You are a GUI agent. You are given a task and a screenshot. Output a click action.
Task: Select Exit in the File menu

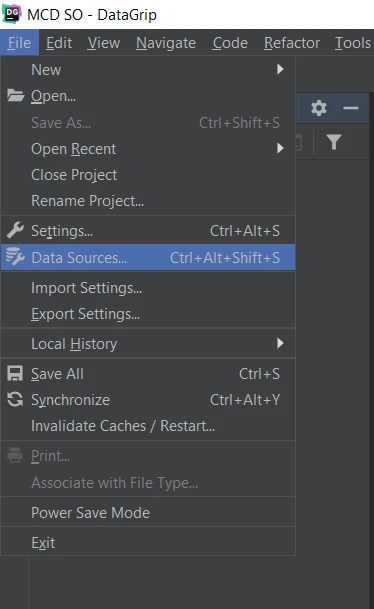tap(148, 543)
